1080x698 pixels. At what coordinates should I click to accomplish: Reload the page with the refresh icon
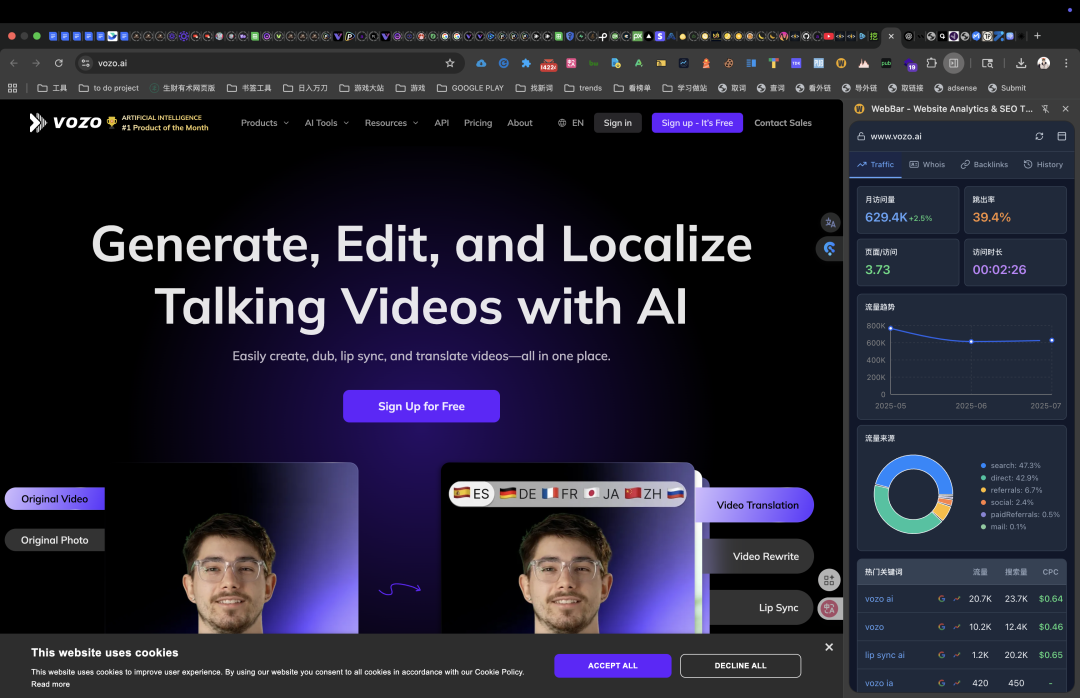pyautogui.click(x=59, y=63)
